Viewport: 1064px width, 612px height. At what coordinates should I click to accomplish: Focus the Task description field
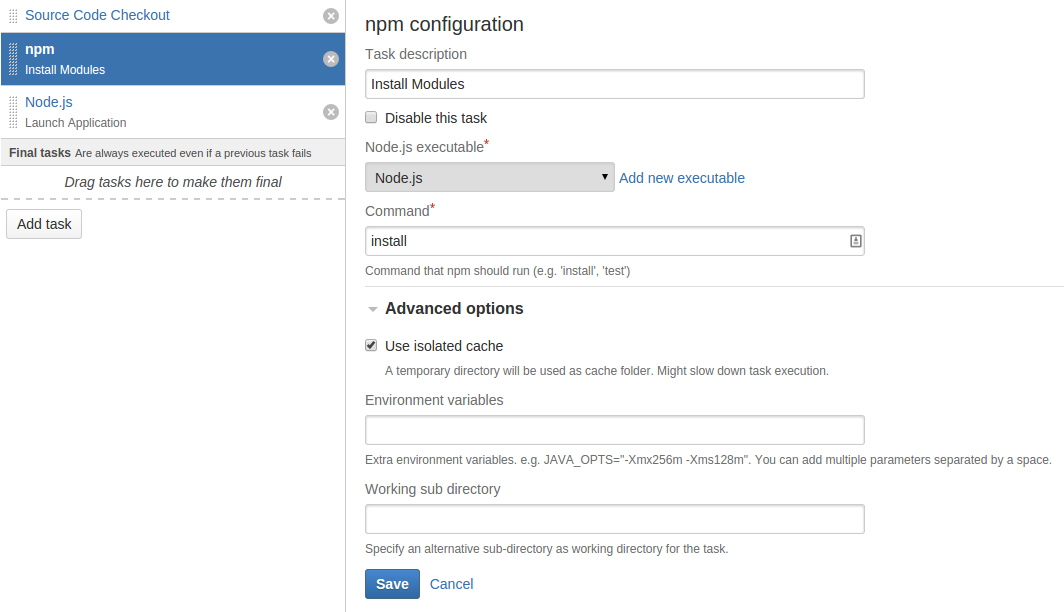pyautogui.click(x=615, y=84)
